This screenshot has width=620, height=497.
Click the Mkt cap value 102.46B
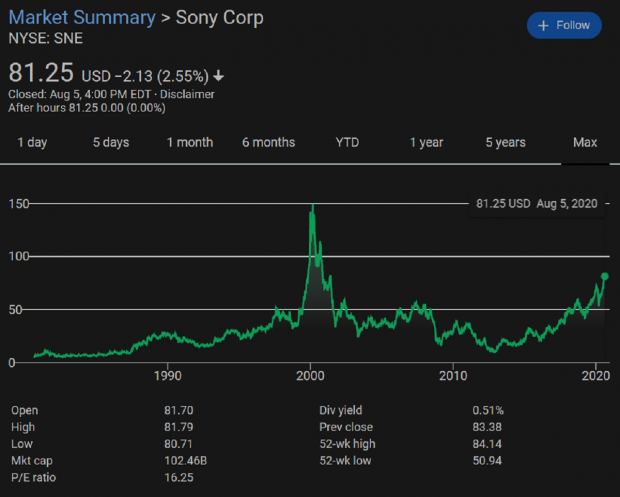(185, 461)
